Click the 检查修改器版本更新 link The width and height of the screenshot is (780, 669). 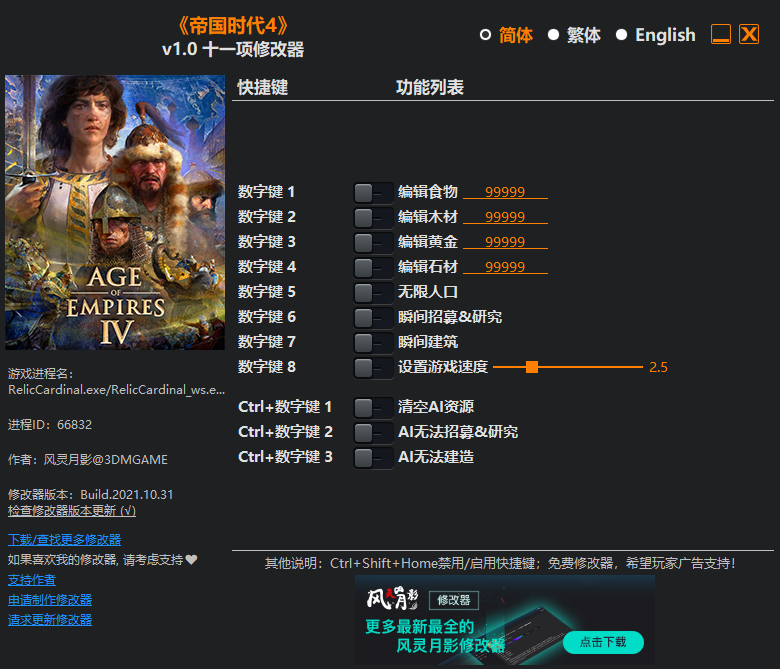click(72, 510)
